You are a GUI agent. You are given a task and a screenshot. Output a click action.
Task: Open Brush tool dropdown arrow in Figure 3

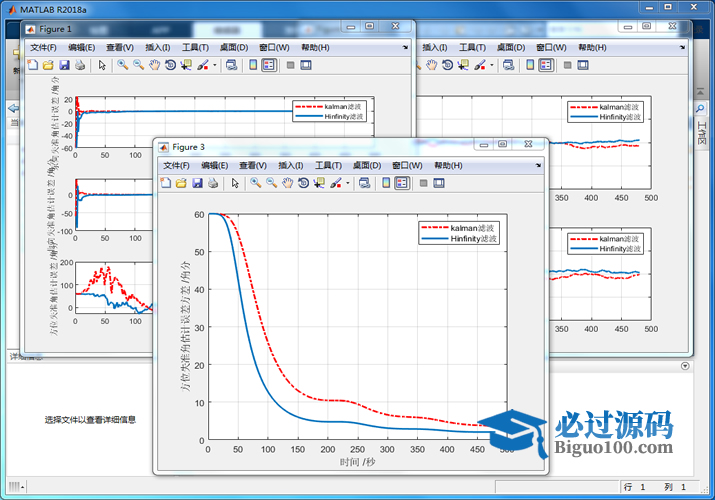[346, 183]
